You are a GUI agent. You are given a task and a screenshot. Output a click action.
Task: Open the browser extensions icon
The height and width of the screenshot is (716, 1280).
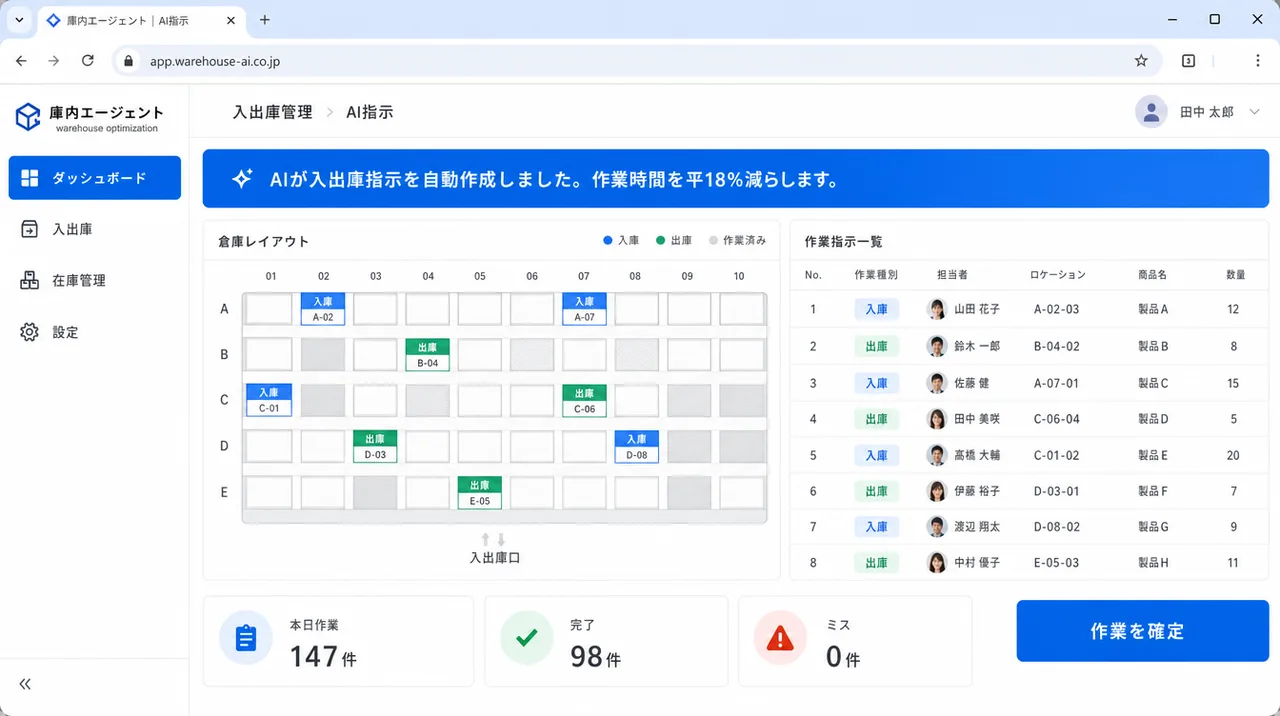pyautogui.click(x=1188, y=61)
